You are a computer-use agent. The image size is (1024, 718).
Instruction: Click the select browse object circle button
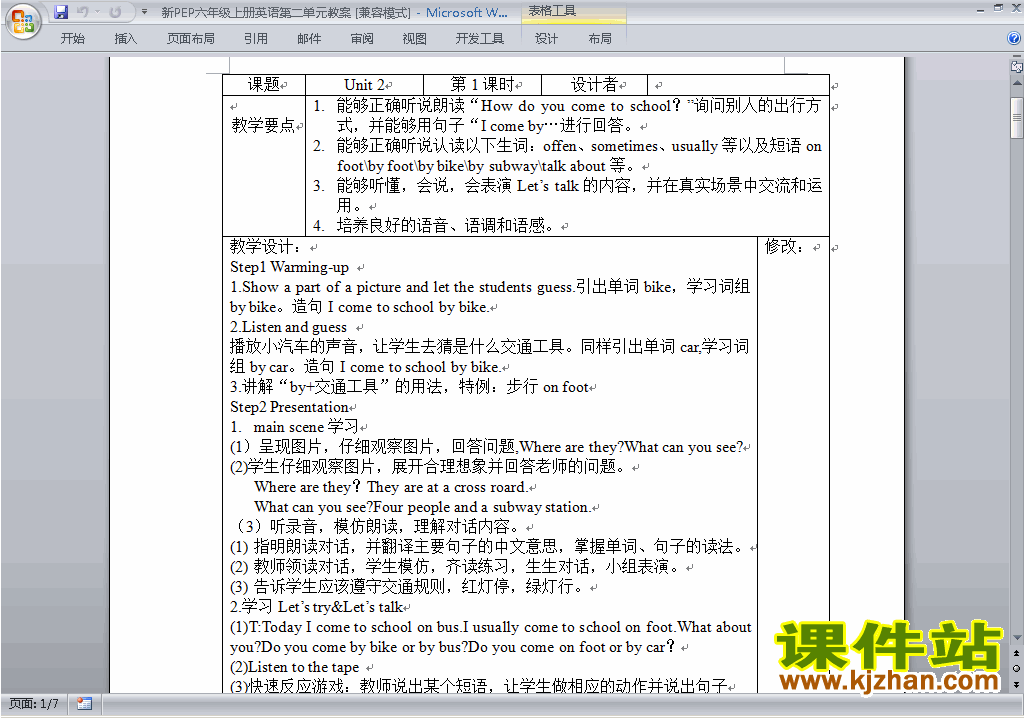coord(1016,668)
